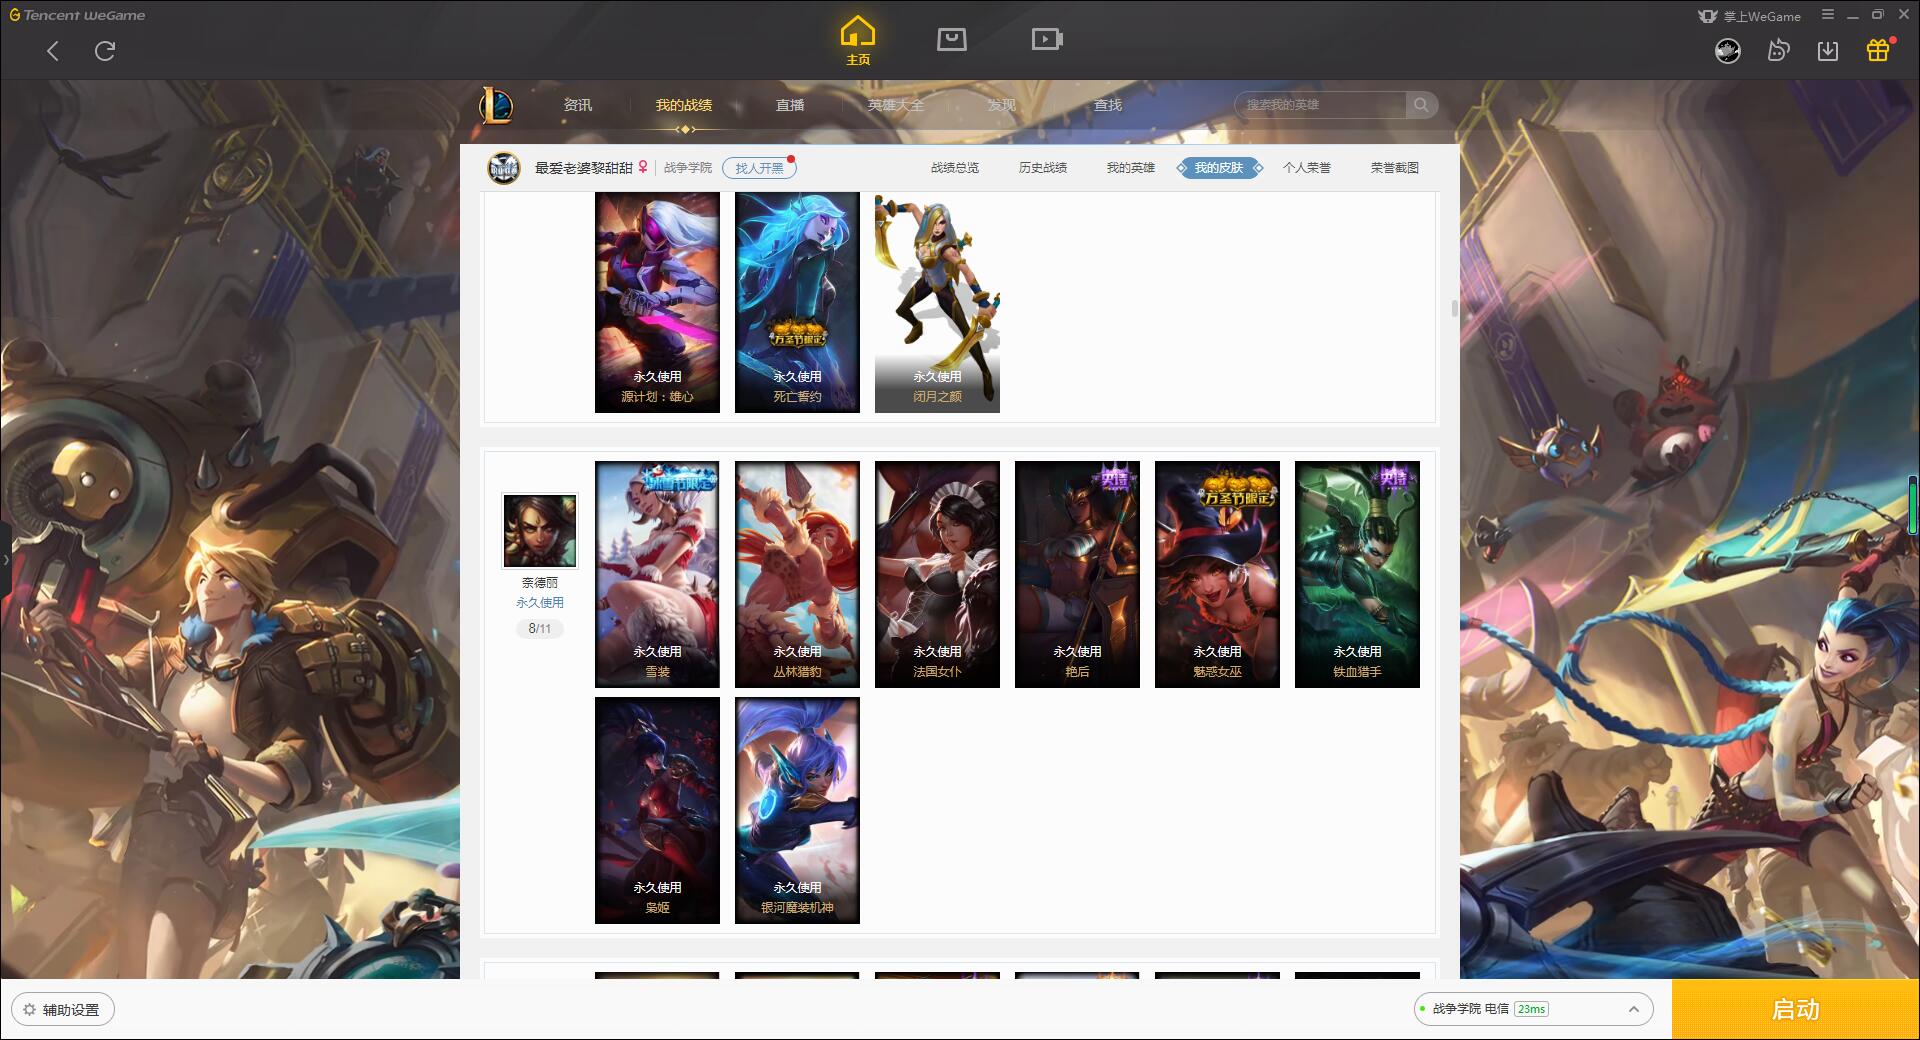The height and width of the screenshot is (1040, 1920).
Task: Click the summoner profile avatar
Action: (x=504, y=168)
